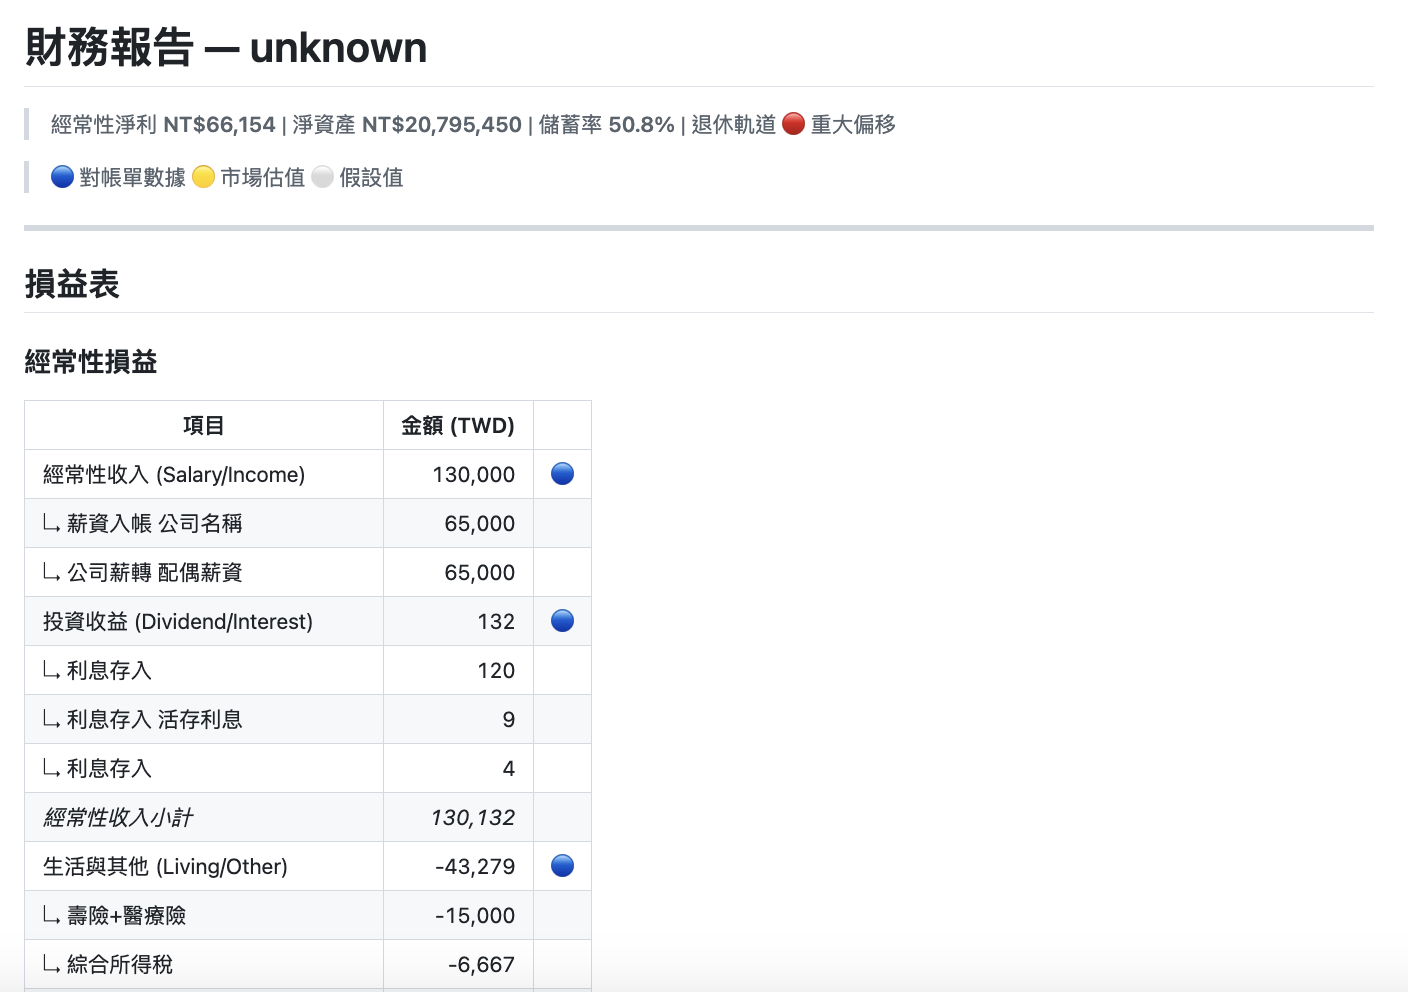Click the blue dot beside 生活與其他 (Living/Other)
The image size is (1408, 992).
pyautogui.click(x=561, y=866)
